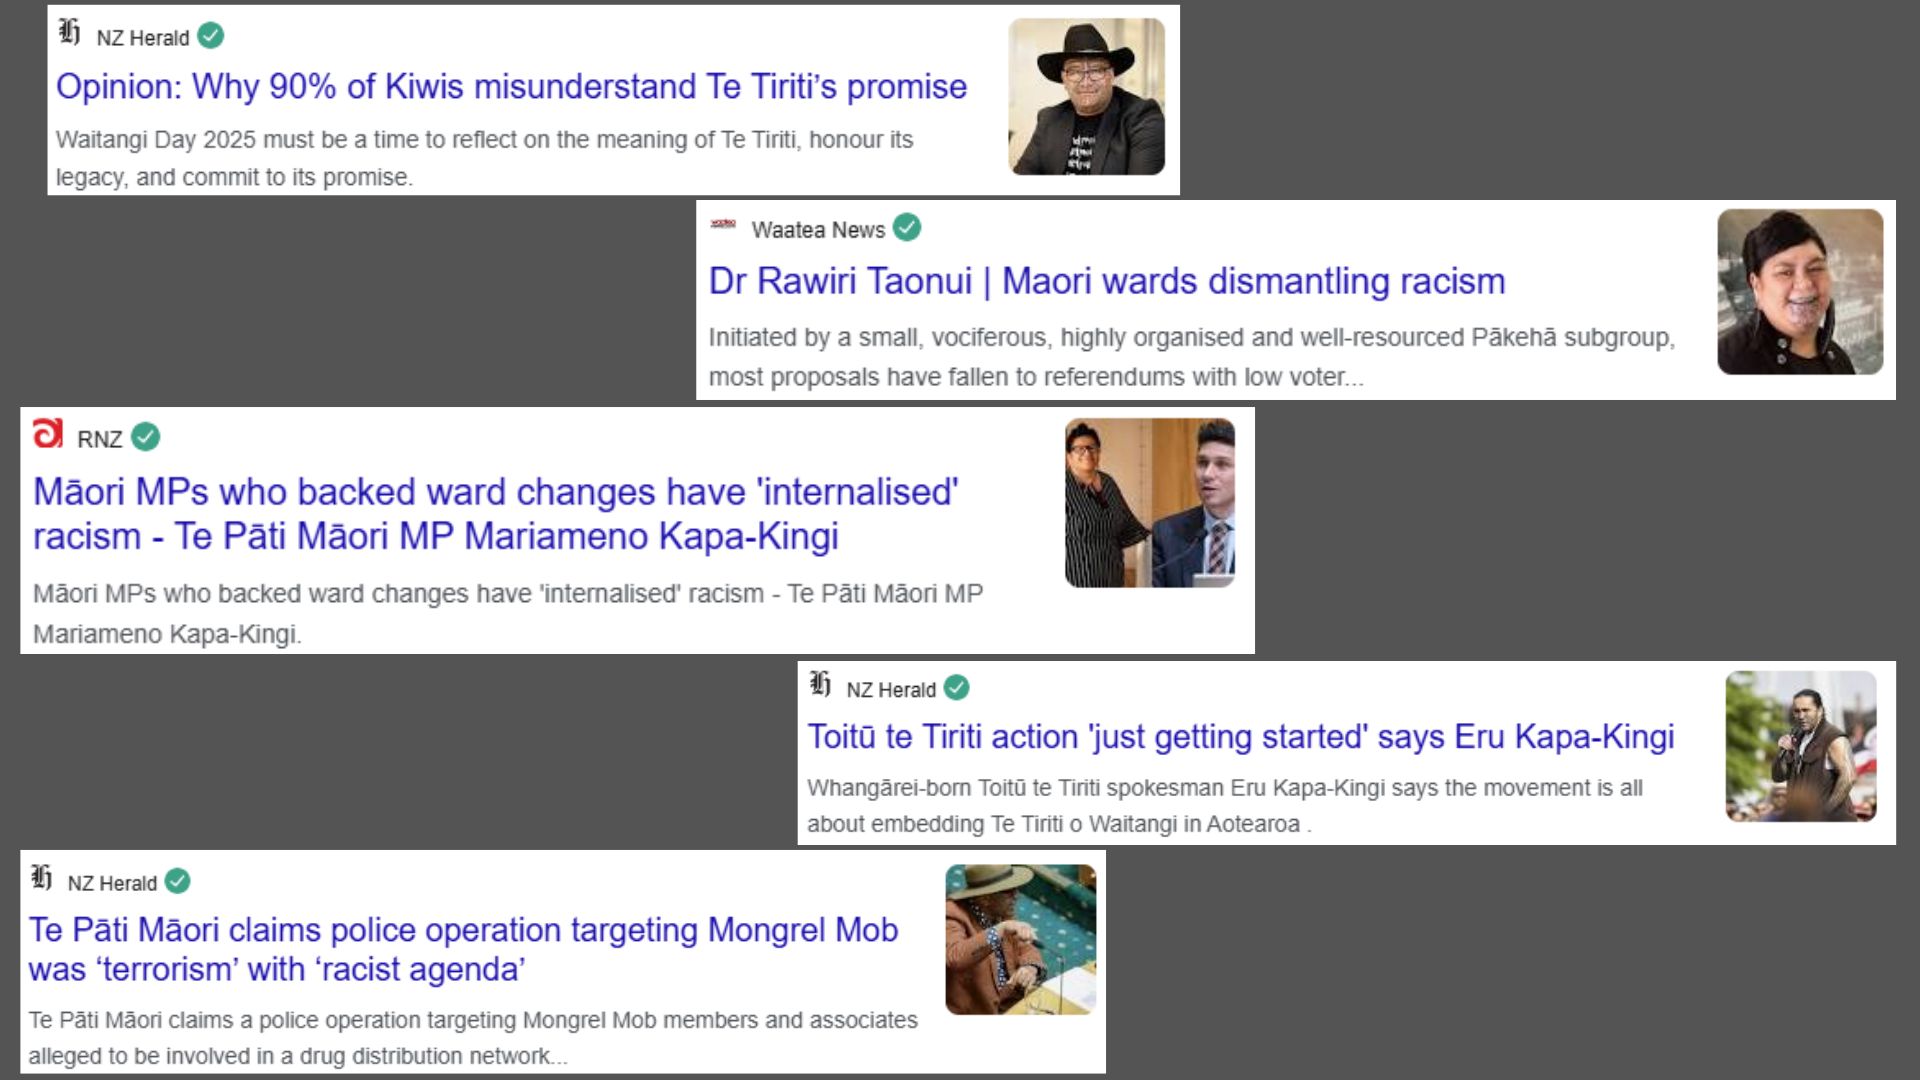Click the thumbnail of the man in a black hat
This screenshot has width=1920, height=1080.
[1086, 97]
